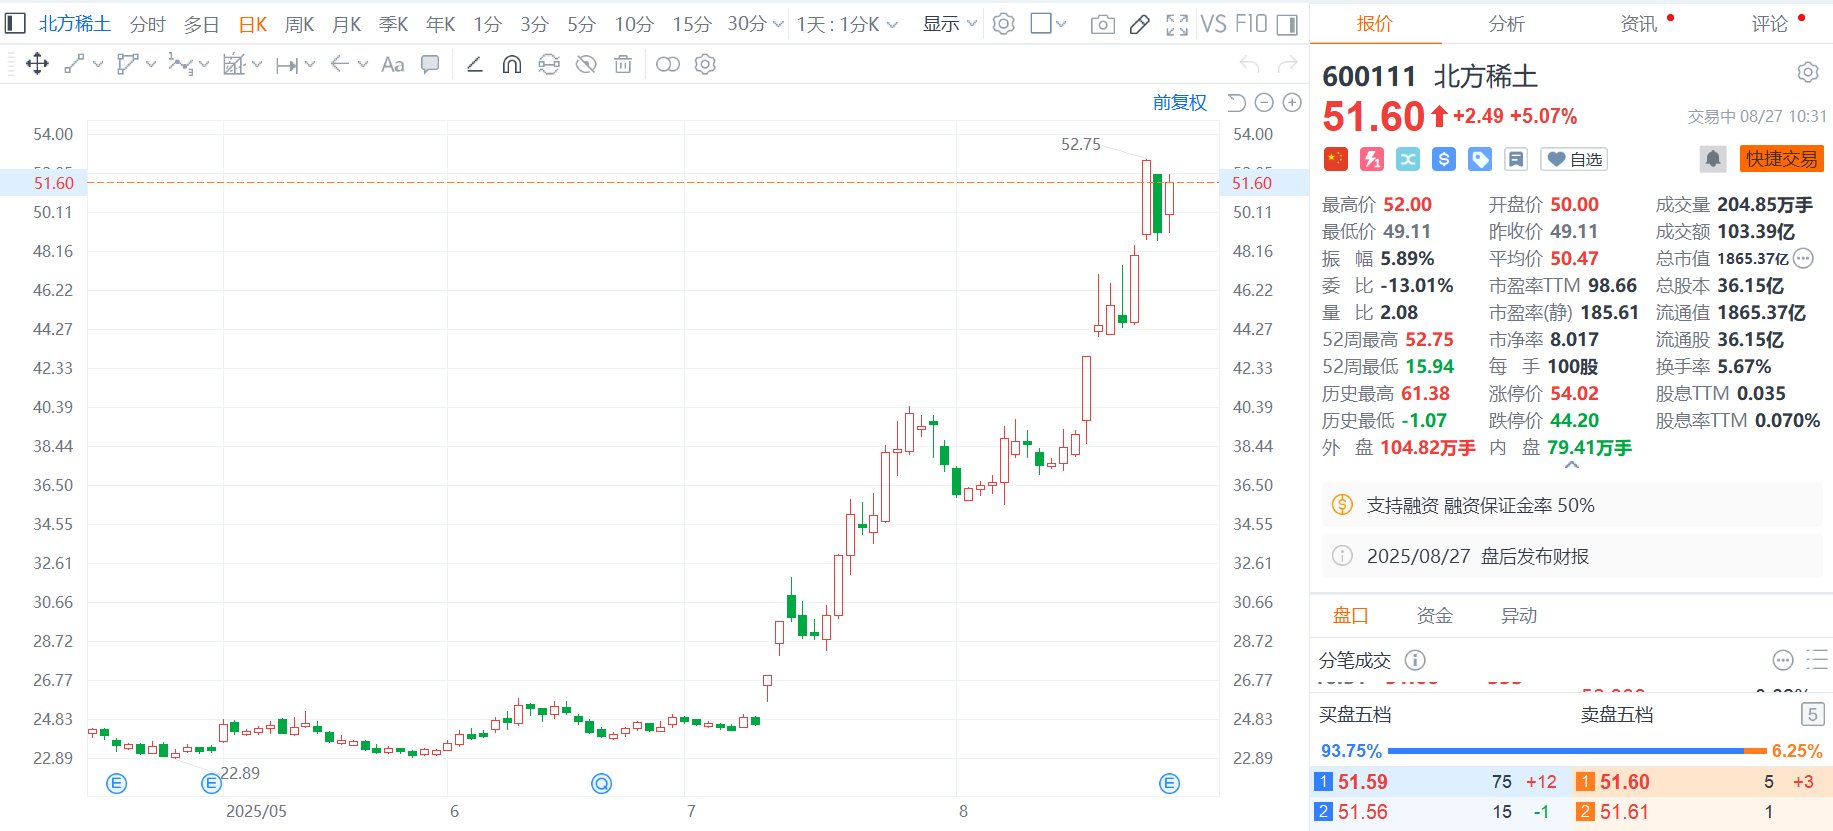
Task: Select the range interval tool
Action: 287,65
